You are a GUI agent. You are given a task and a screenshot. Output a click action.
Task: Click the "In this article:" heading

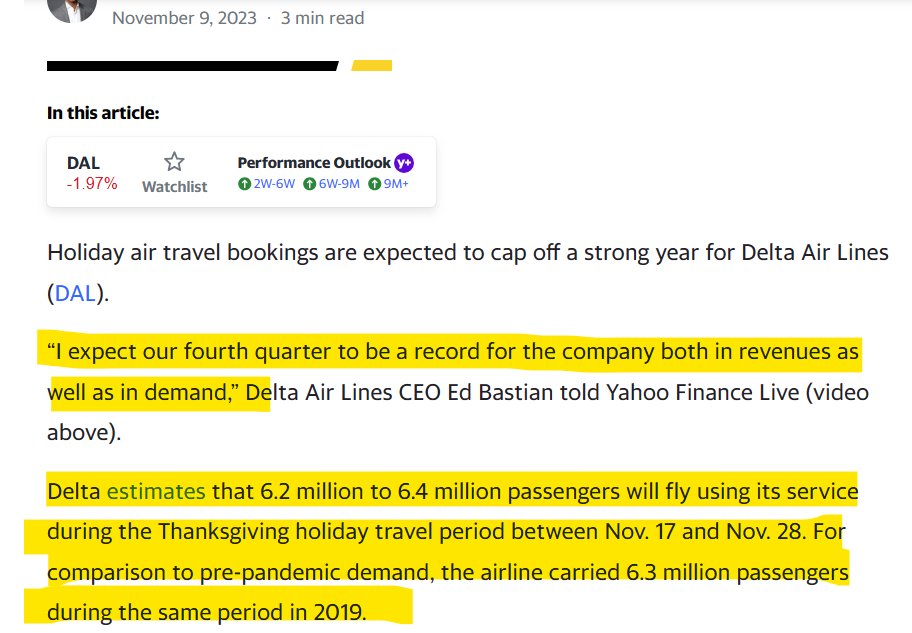click(x=103, y=113)
